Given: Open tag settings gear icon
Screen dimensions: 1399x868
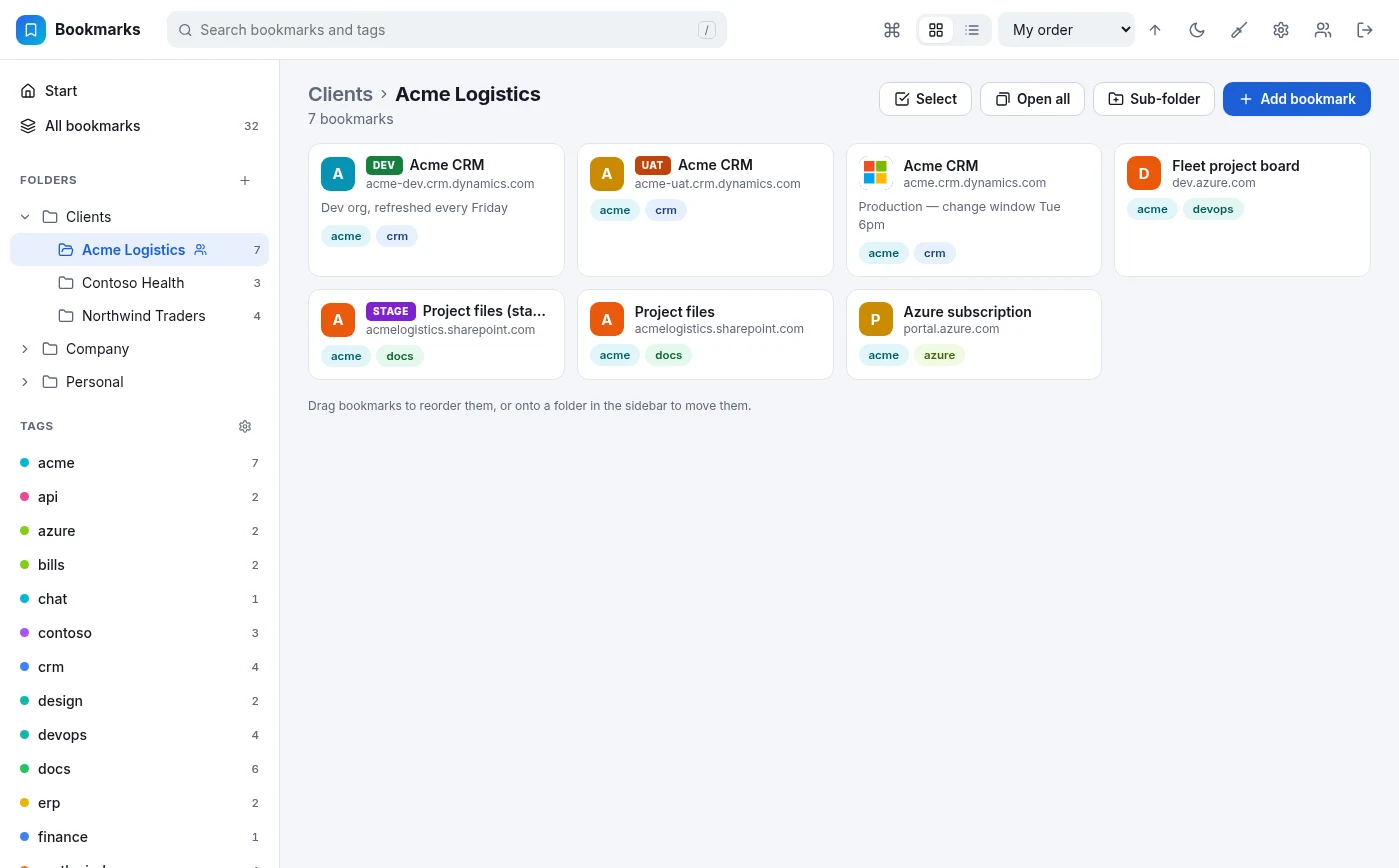Looking at the screenshot, I should 245,426.
